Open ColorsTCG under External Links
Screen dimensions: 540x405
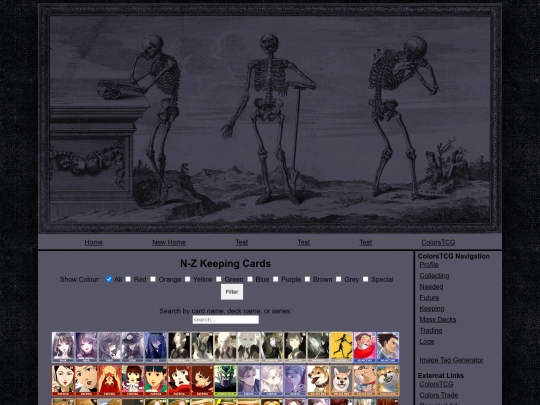(436, 384)
